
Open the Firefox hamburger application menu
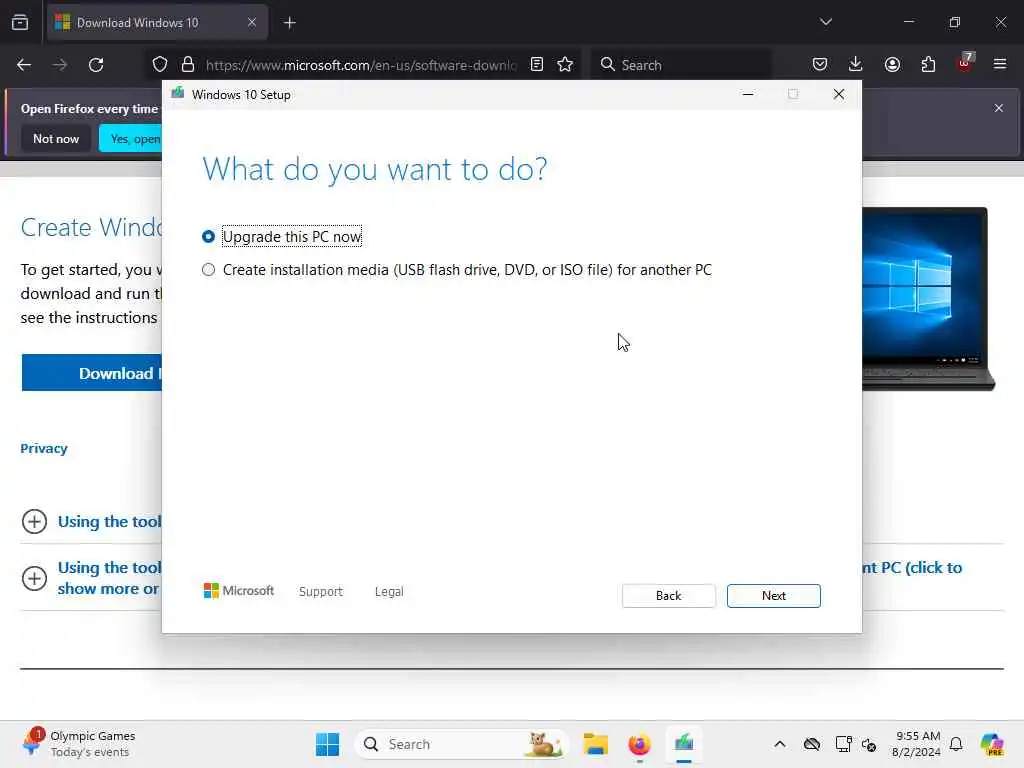[x=1000, y=65]
